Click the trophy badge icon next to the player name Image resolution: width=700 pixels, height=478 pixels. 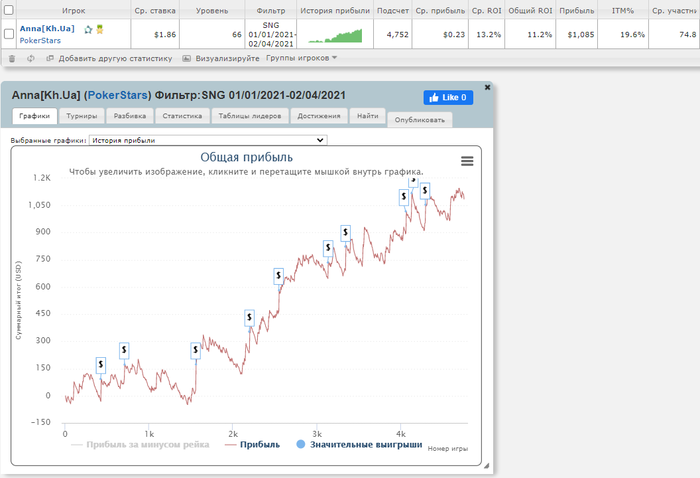(x=100, y=29)
